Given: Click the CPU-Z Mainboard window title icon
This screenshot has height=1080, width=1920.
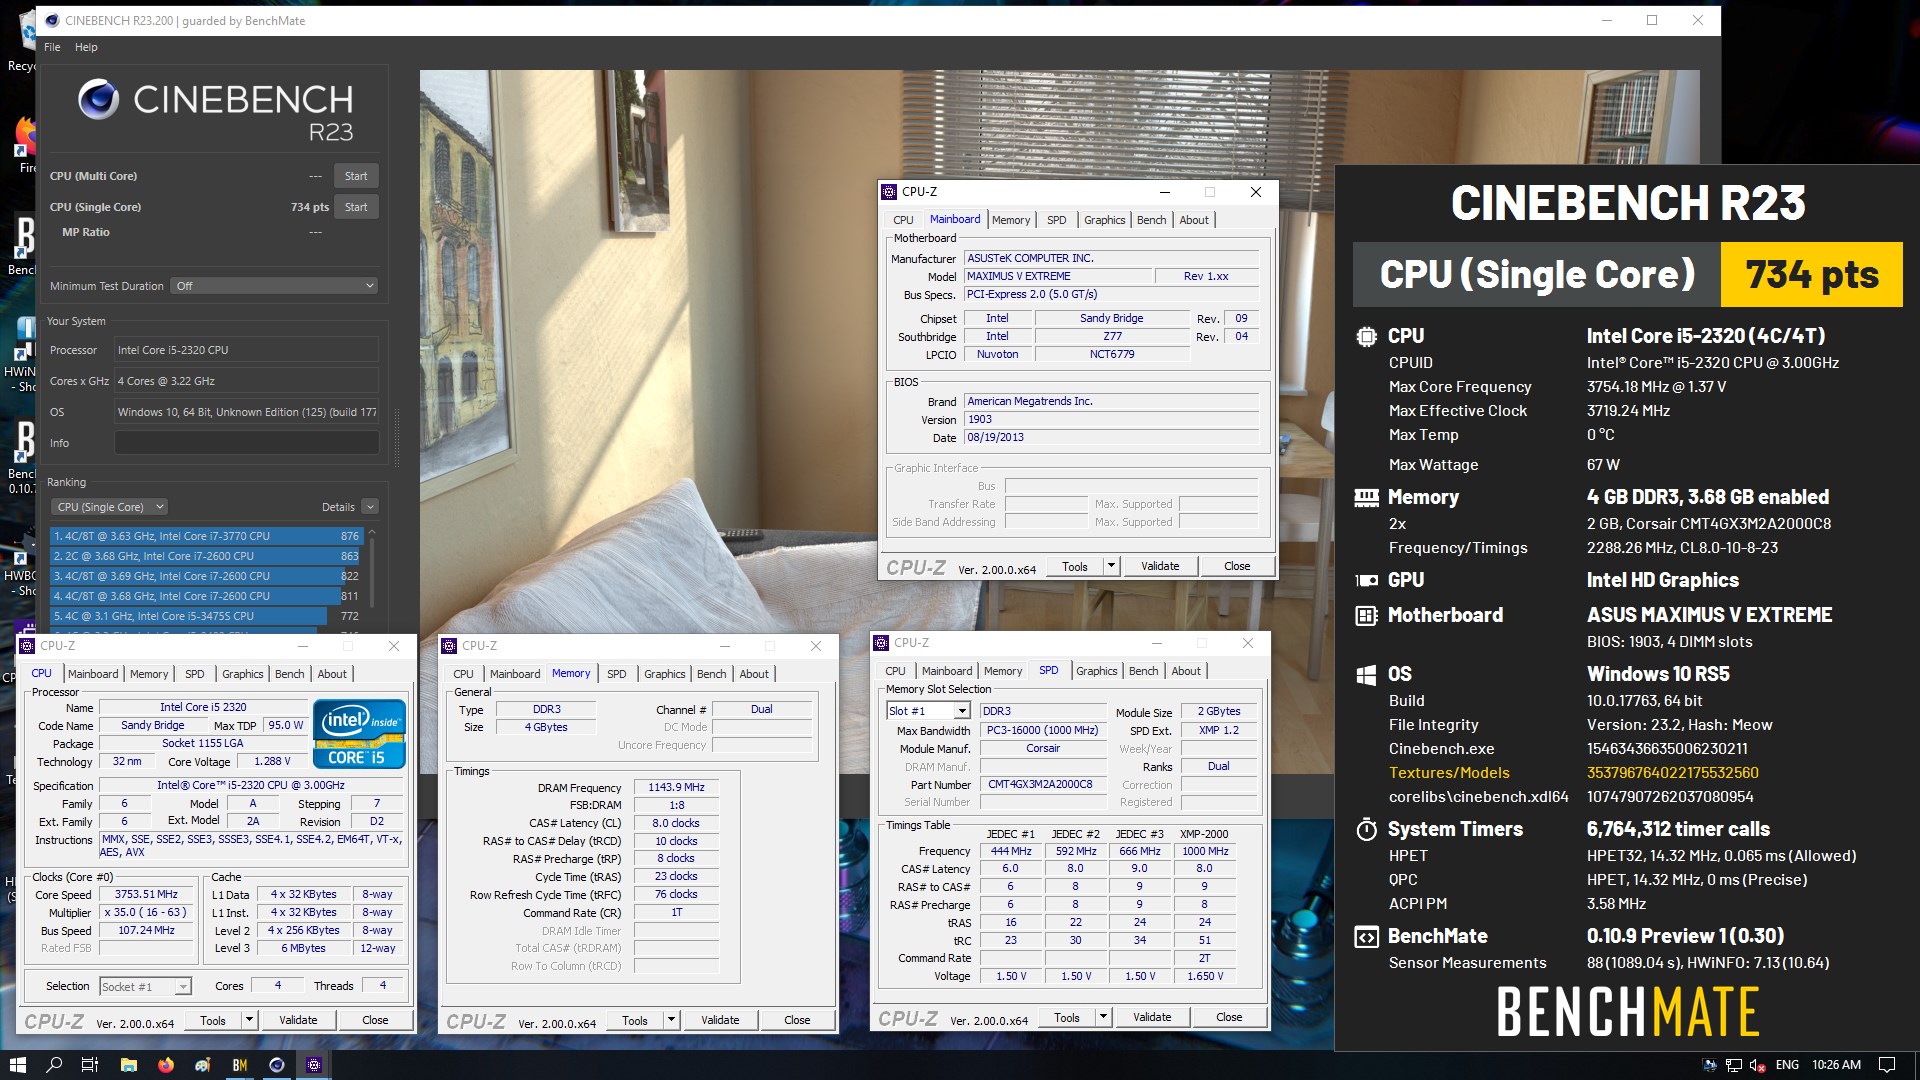Looking at the screenshot, I should pyautogui.click(x=889, y=192).
